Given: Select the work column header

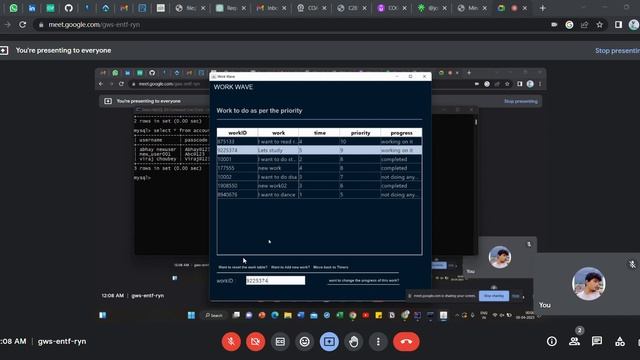Looking at the screenshot, I should [x=278, y=133].
